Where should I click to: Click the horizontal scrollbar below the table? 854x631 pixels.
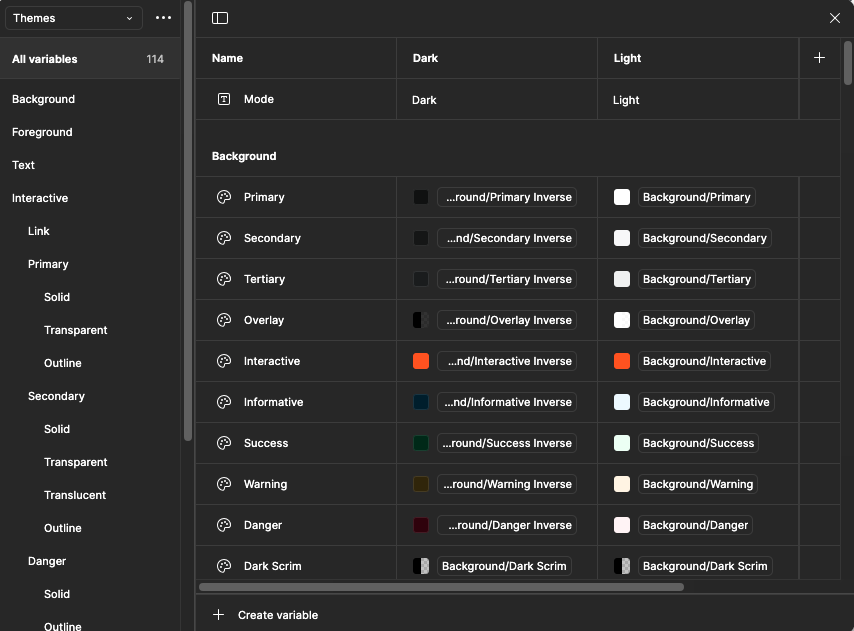[x=441, y=587]
